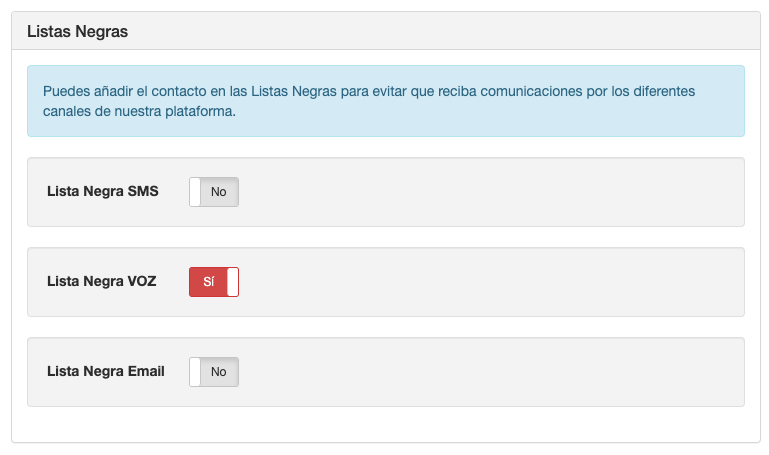Click the "Listas Negras" panel title

click(77, 31)
